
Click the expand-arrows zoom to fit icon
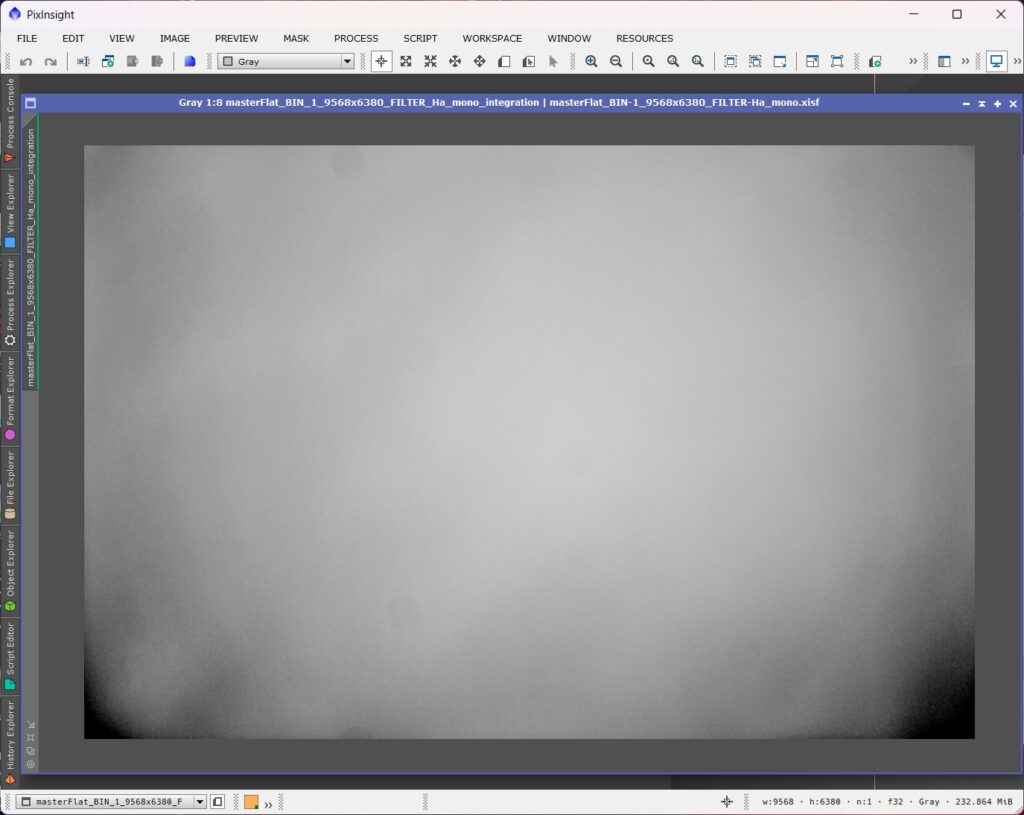pos(406,61)
